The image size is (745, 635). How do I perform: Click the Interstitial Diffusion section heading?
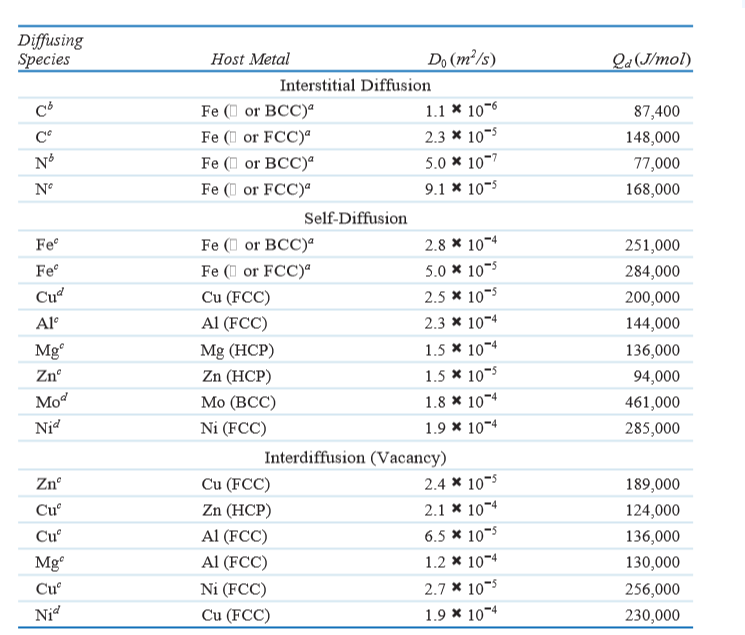point(355,86)
